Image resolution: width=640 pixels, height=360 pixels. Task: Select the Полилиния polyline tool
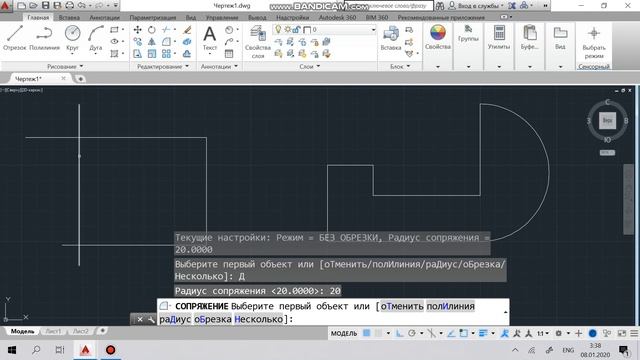(x=44, y=38)
